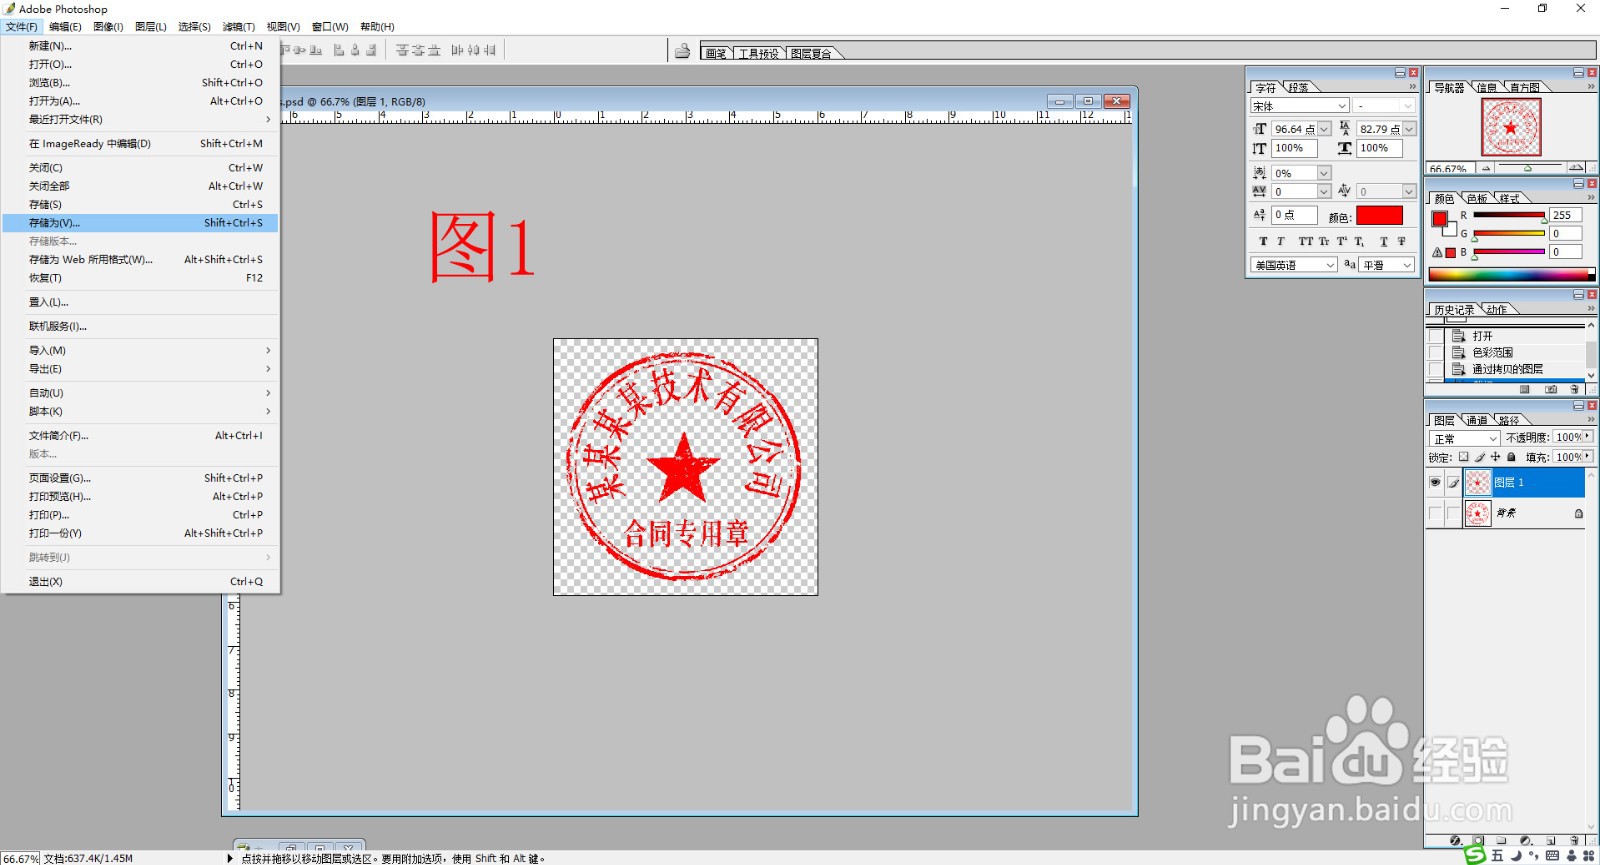Click create new document from state icon

click(1525, 389)
